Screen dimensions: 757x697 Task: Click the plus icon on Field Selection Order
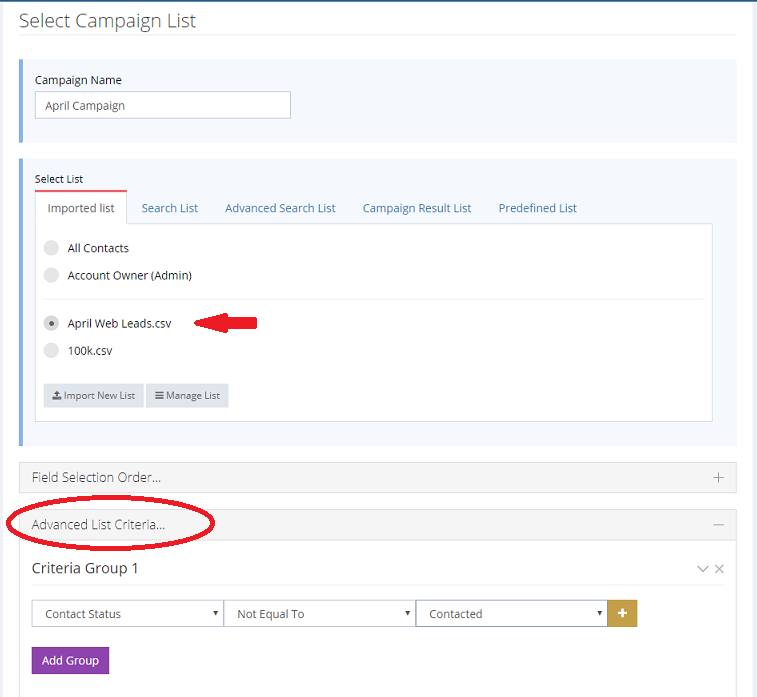(718, 478)
